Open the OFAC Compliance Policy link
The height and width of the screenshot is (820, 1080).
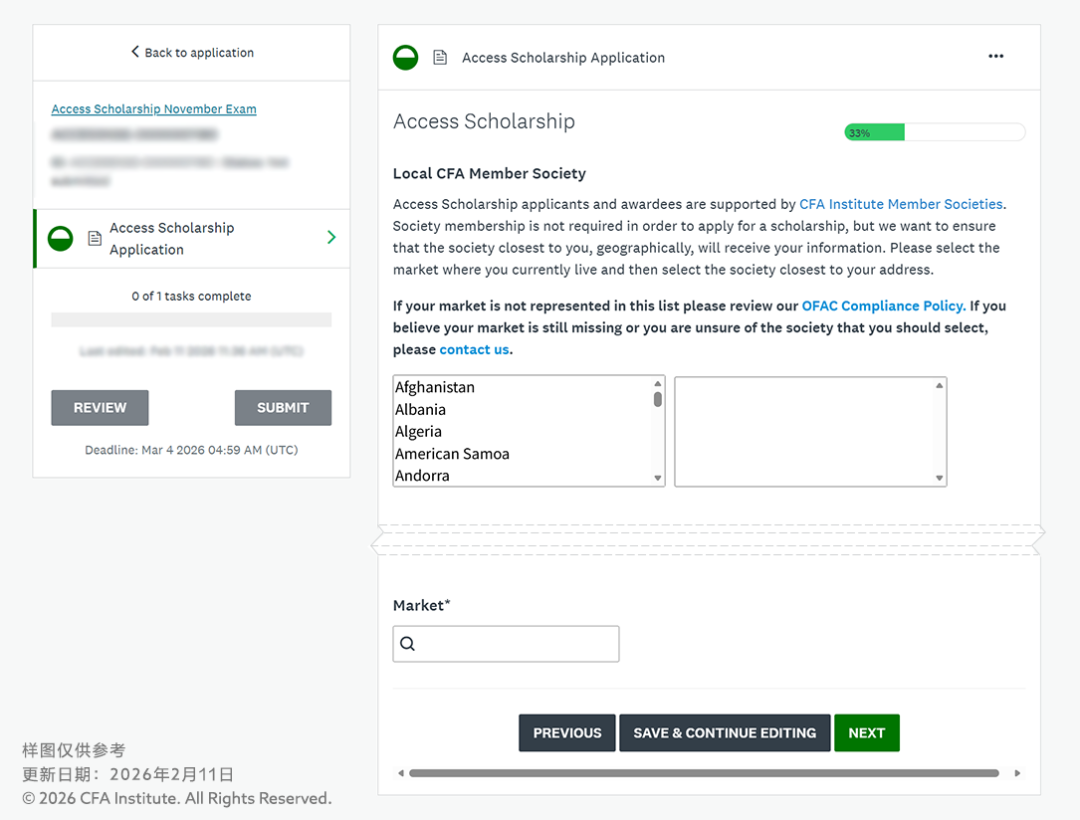coord(883,306)
